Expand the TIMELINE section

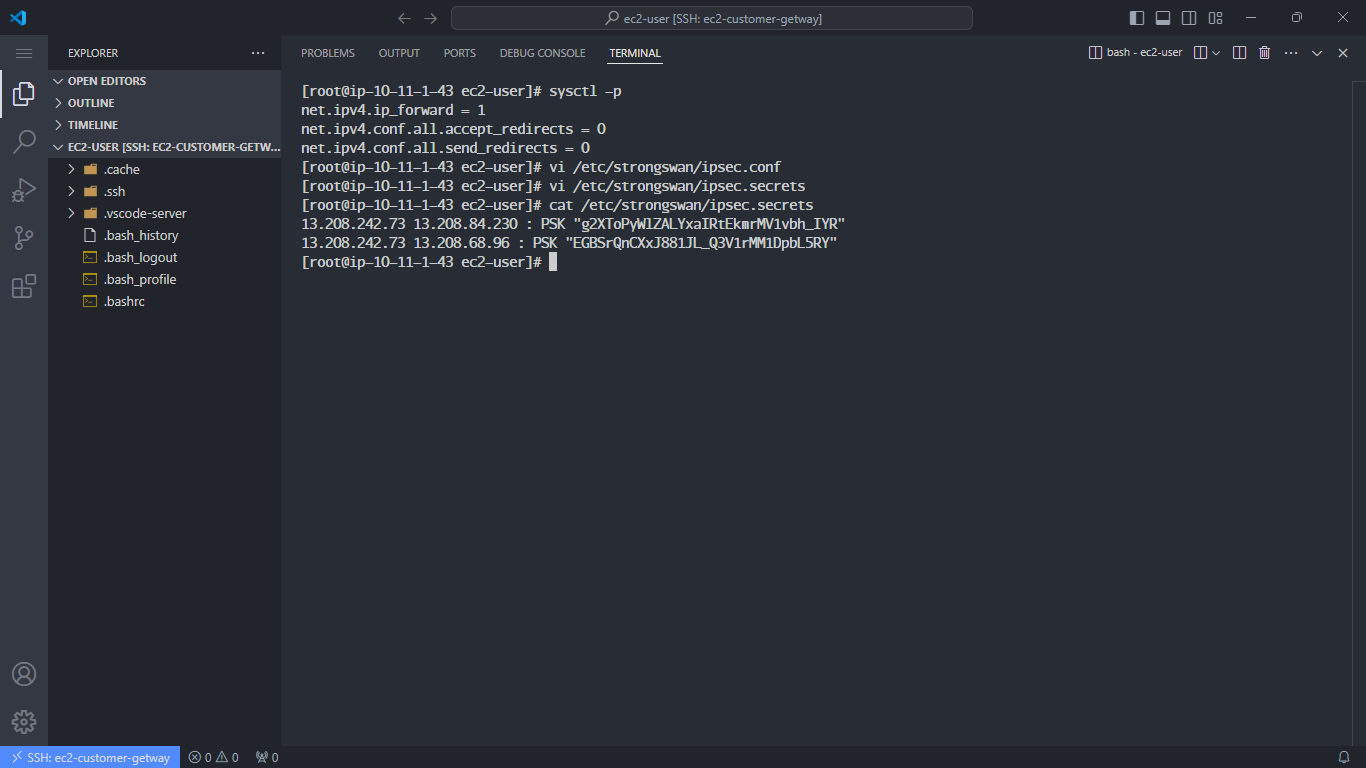165,125
